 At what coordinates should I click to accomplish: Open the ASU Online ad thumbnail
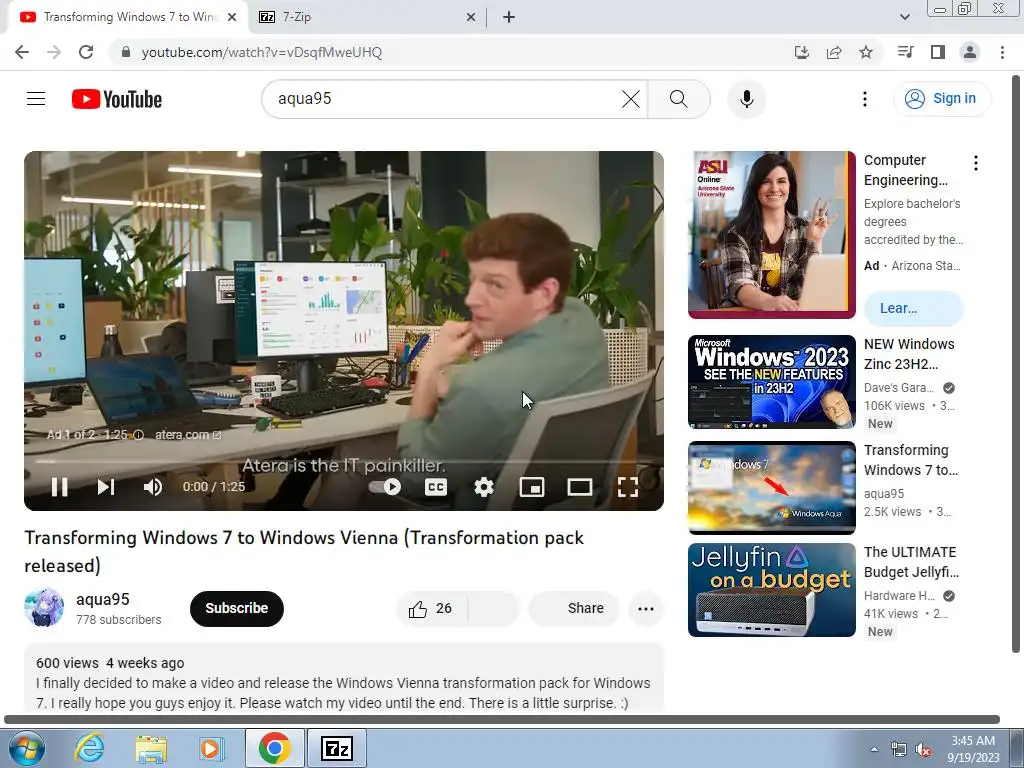click(x=771, y=235)
